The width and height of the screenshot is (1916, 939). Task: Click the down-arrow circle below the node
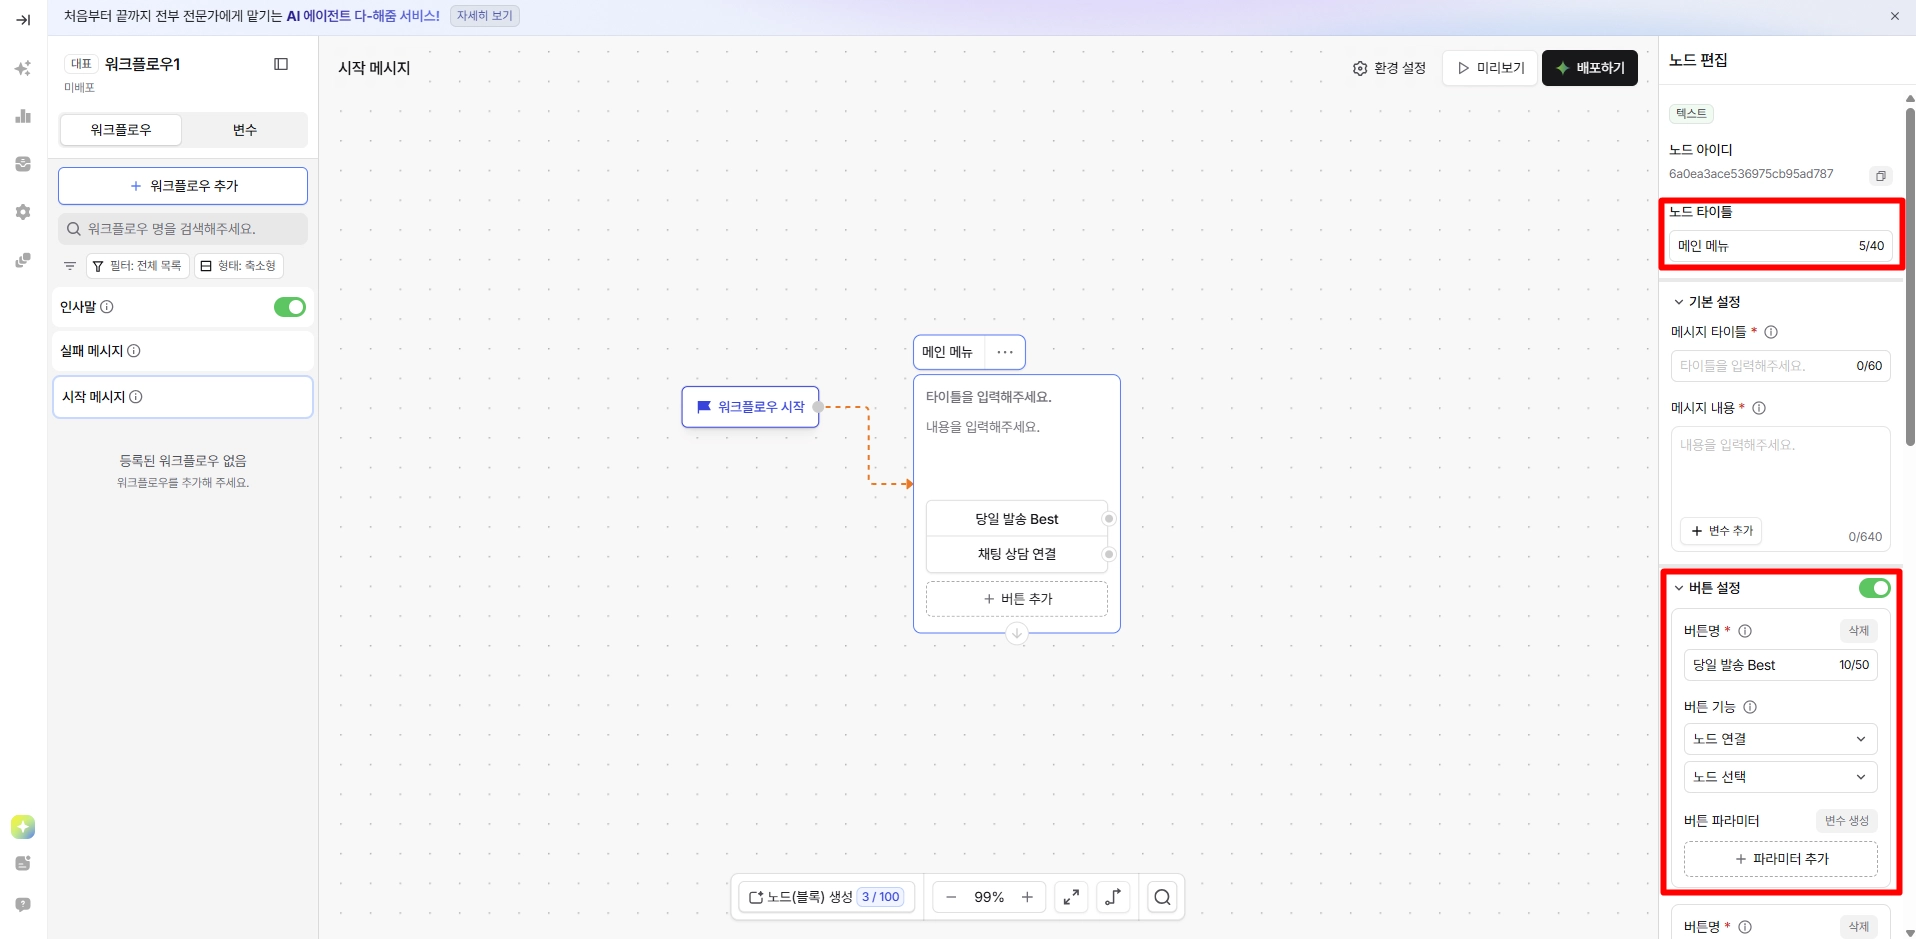coord(1017,633)
